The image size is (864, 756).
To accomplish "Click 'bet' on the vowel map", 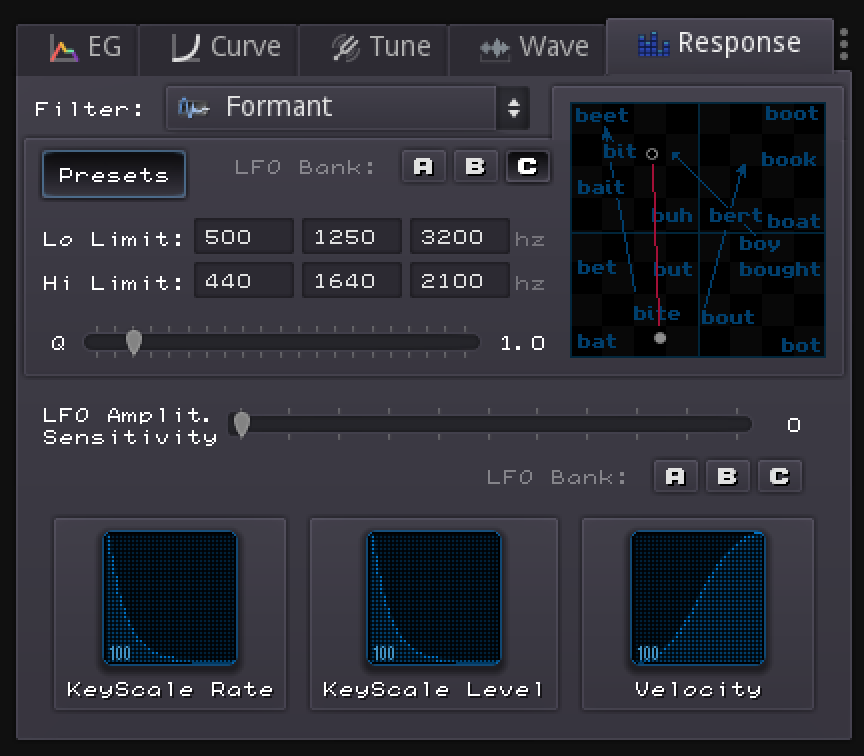I will [x=597, y=268].
